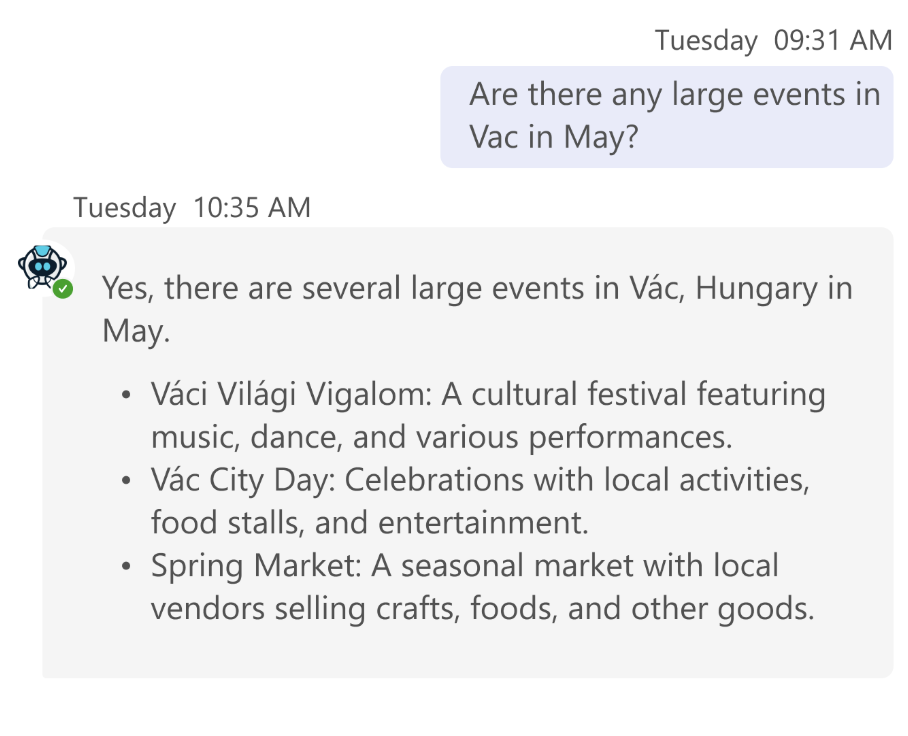Viewport: 908px width, 736px height.
Task: Select the user message about Vac events
Action: (666, 116)
